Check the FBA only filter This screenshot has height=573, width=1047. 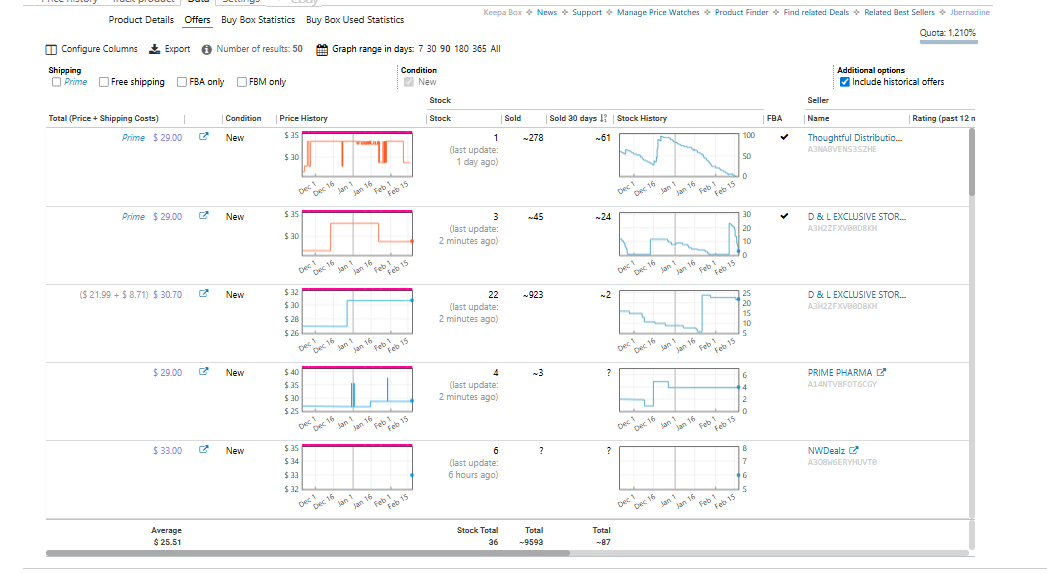[x=182, y=82]
